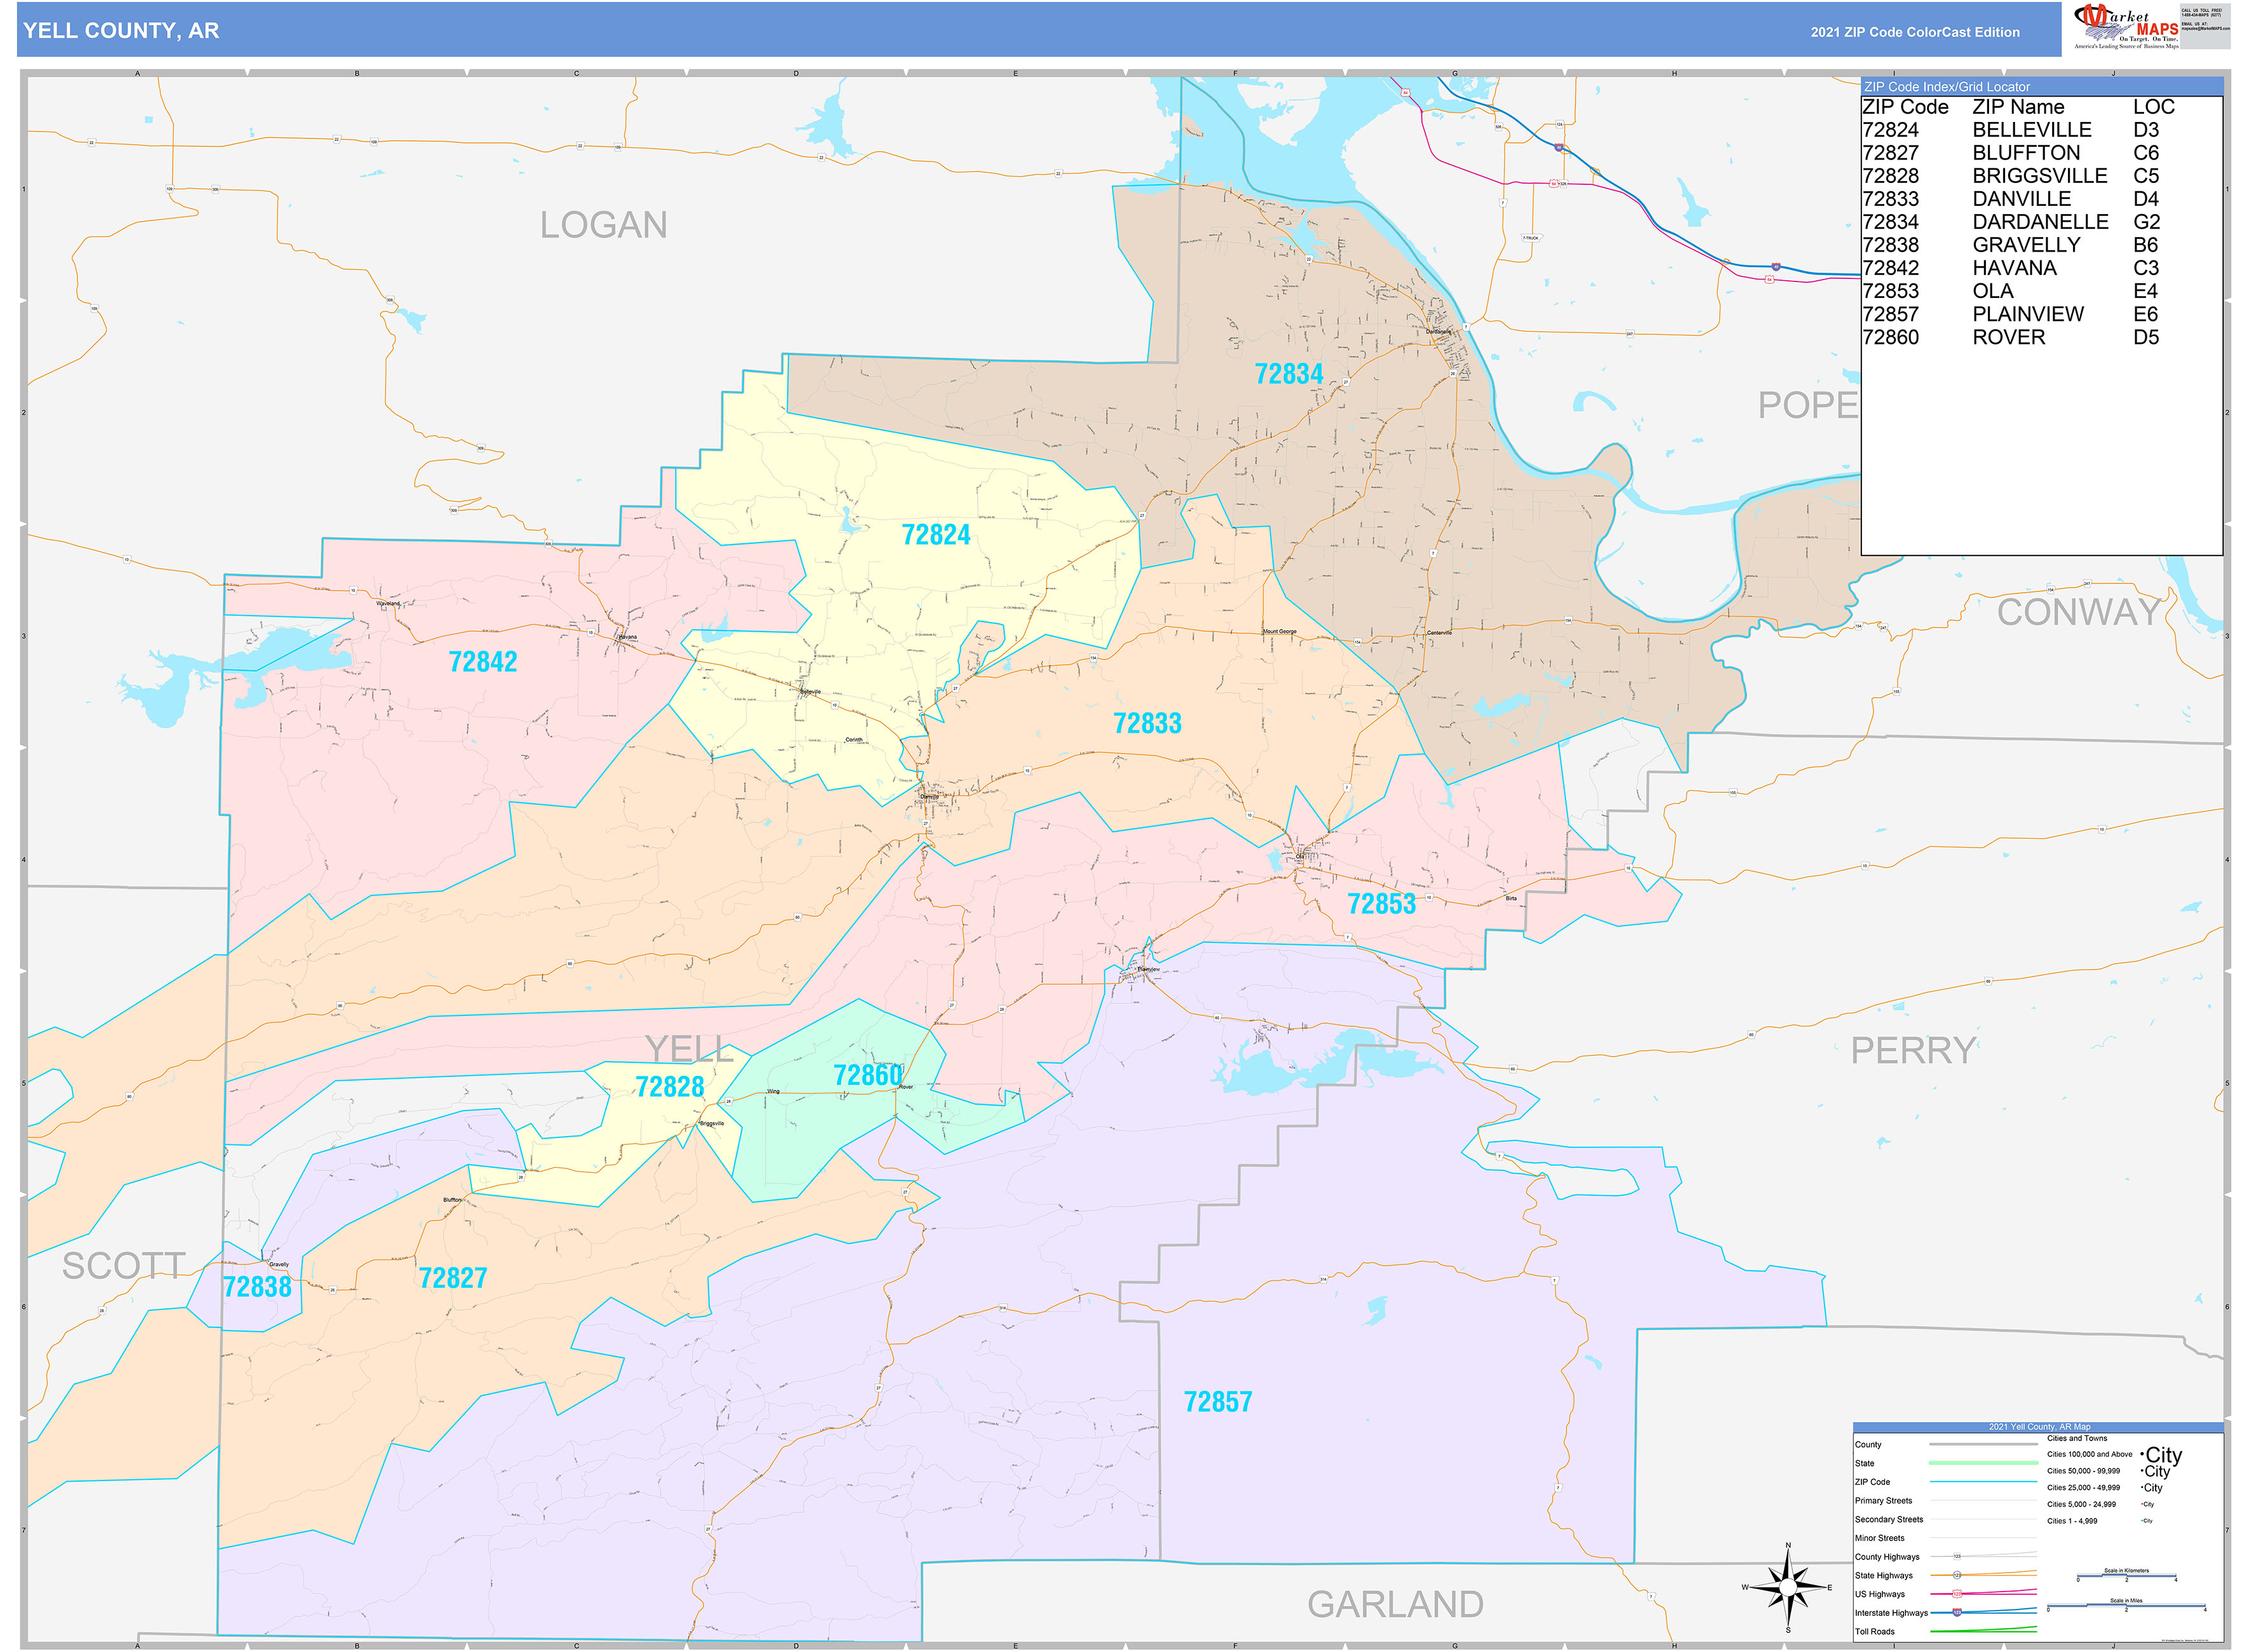Click the US Highways shield icon in legend
This screenshot has height=1652, width=2242.
pos(1957,1594)
